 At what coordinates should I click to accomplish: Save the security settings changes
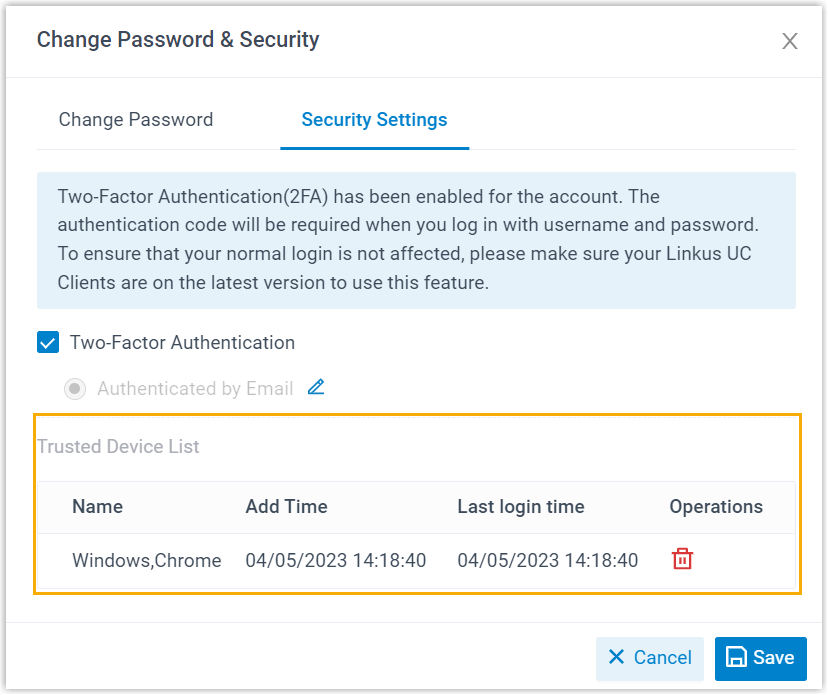761,658
